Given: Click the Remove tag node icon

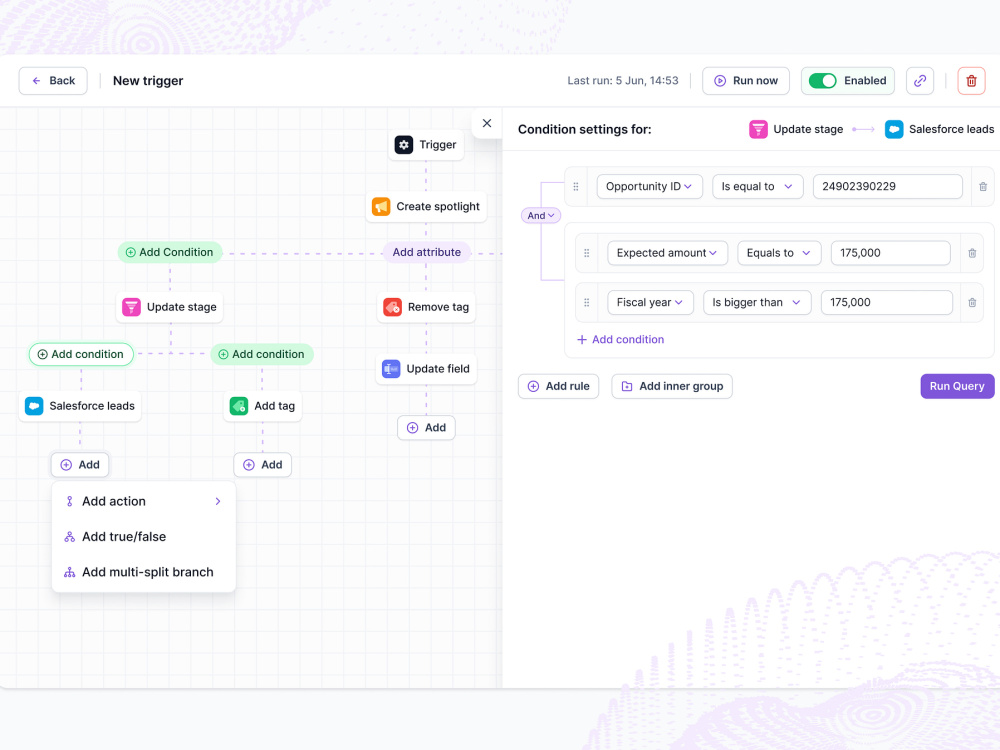Looking at the screenshot, I should [x=392, y=307].
